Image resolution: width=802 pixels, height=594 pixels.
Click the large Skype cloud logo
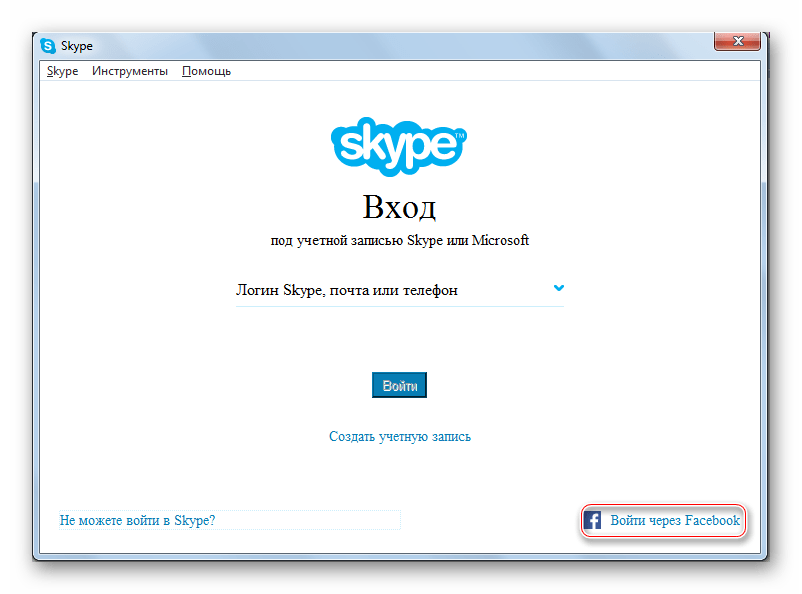(400, 145)
